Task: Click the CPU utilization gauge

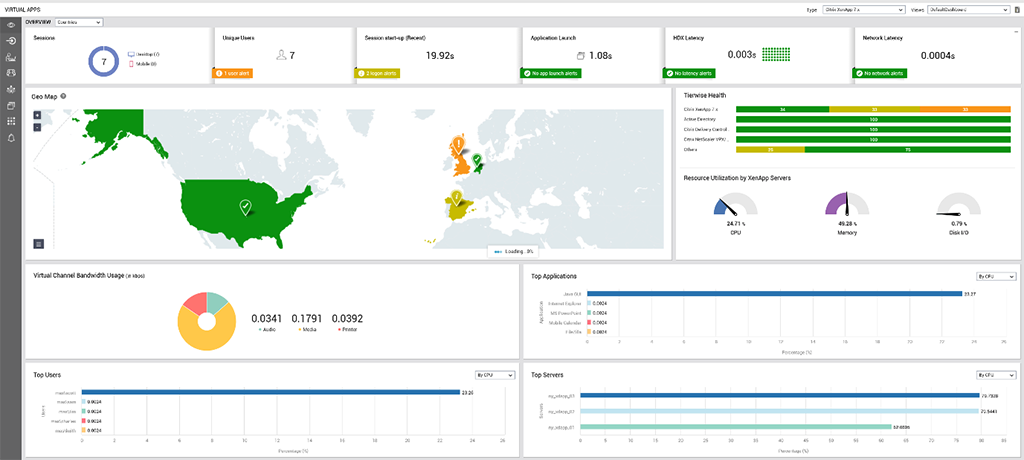Action: [x=735, y=205]
